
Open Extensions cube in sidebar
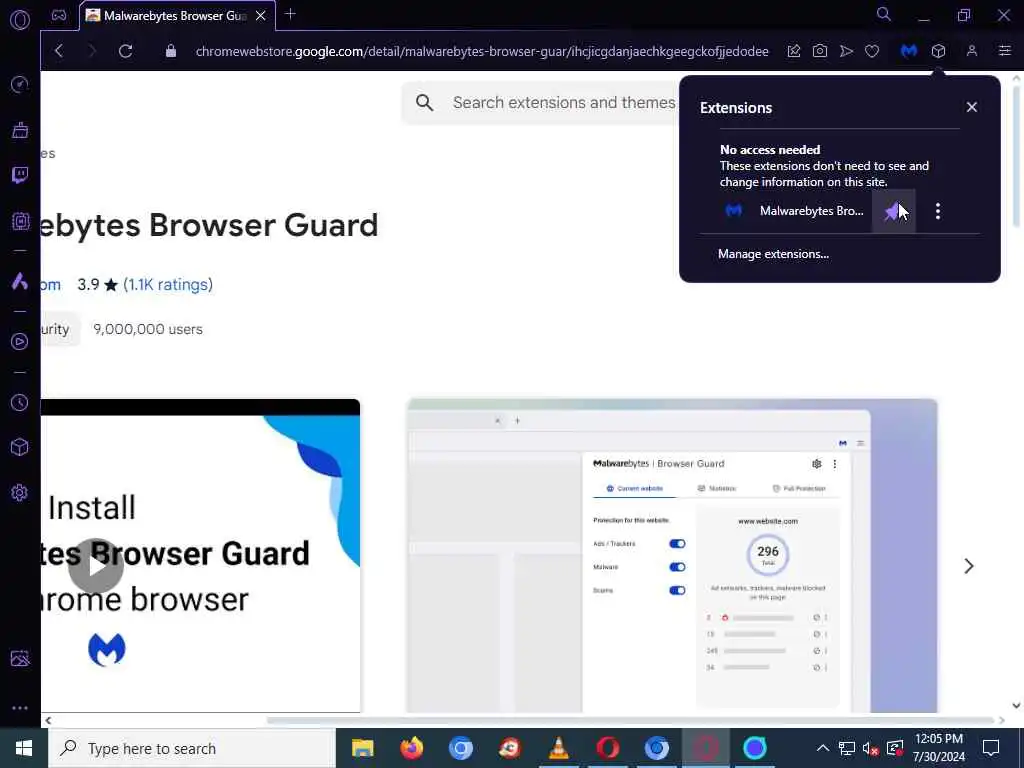[x=20, y=447]
